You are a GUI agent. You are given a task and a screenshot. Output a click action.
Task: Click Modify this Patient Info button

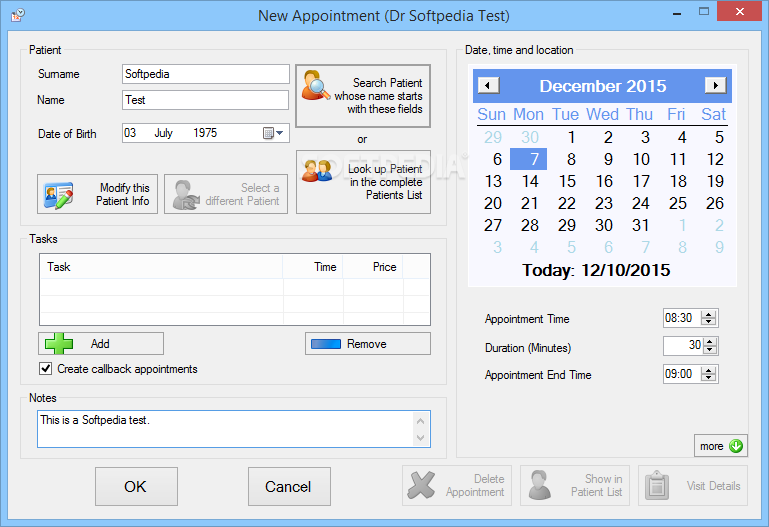click(x=97, y=194)
